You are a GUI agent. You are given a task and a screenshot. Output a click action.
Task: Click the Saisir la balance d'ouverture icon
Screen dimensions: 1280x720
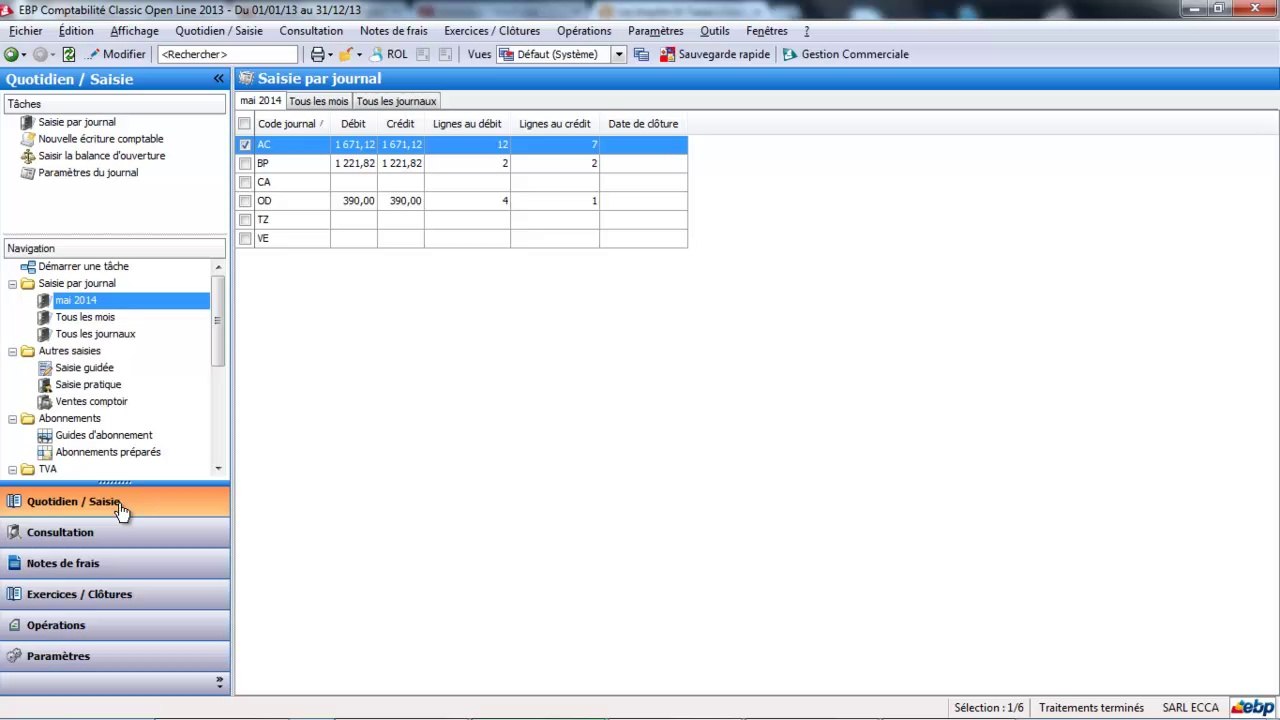pyautogui.click(x=28, y=156)
